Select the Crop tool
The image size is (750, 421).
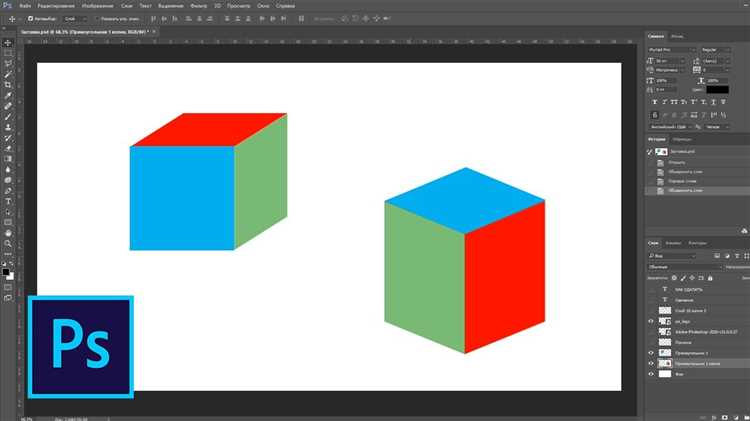pyautogui.click(x=8, y=85)
